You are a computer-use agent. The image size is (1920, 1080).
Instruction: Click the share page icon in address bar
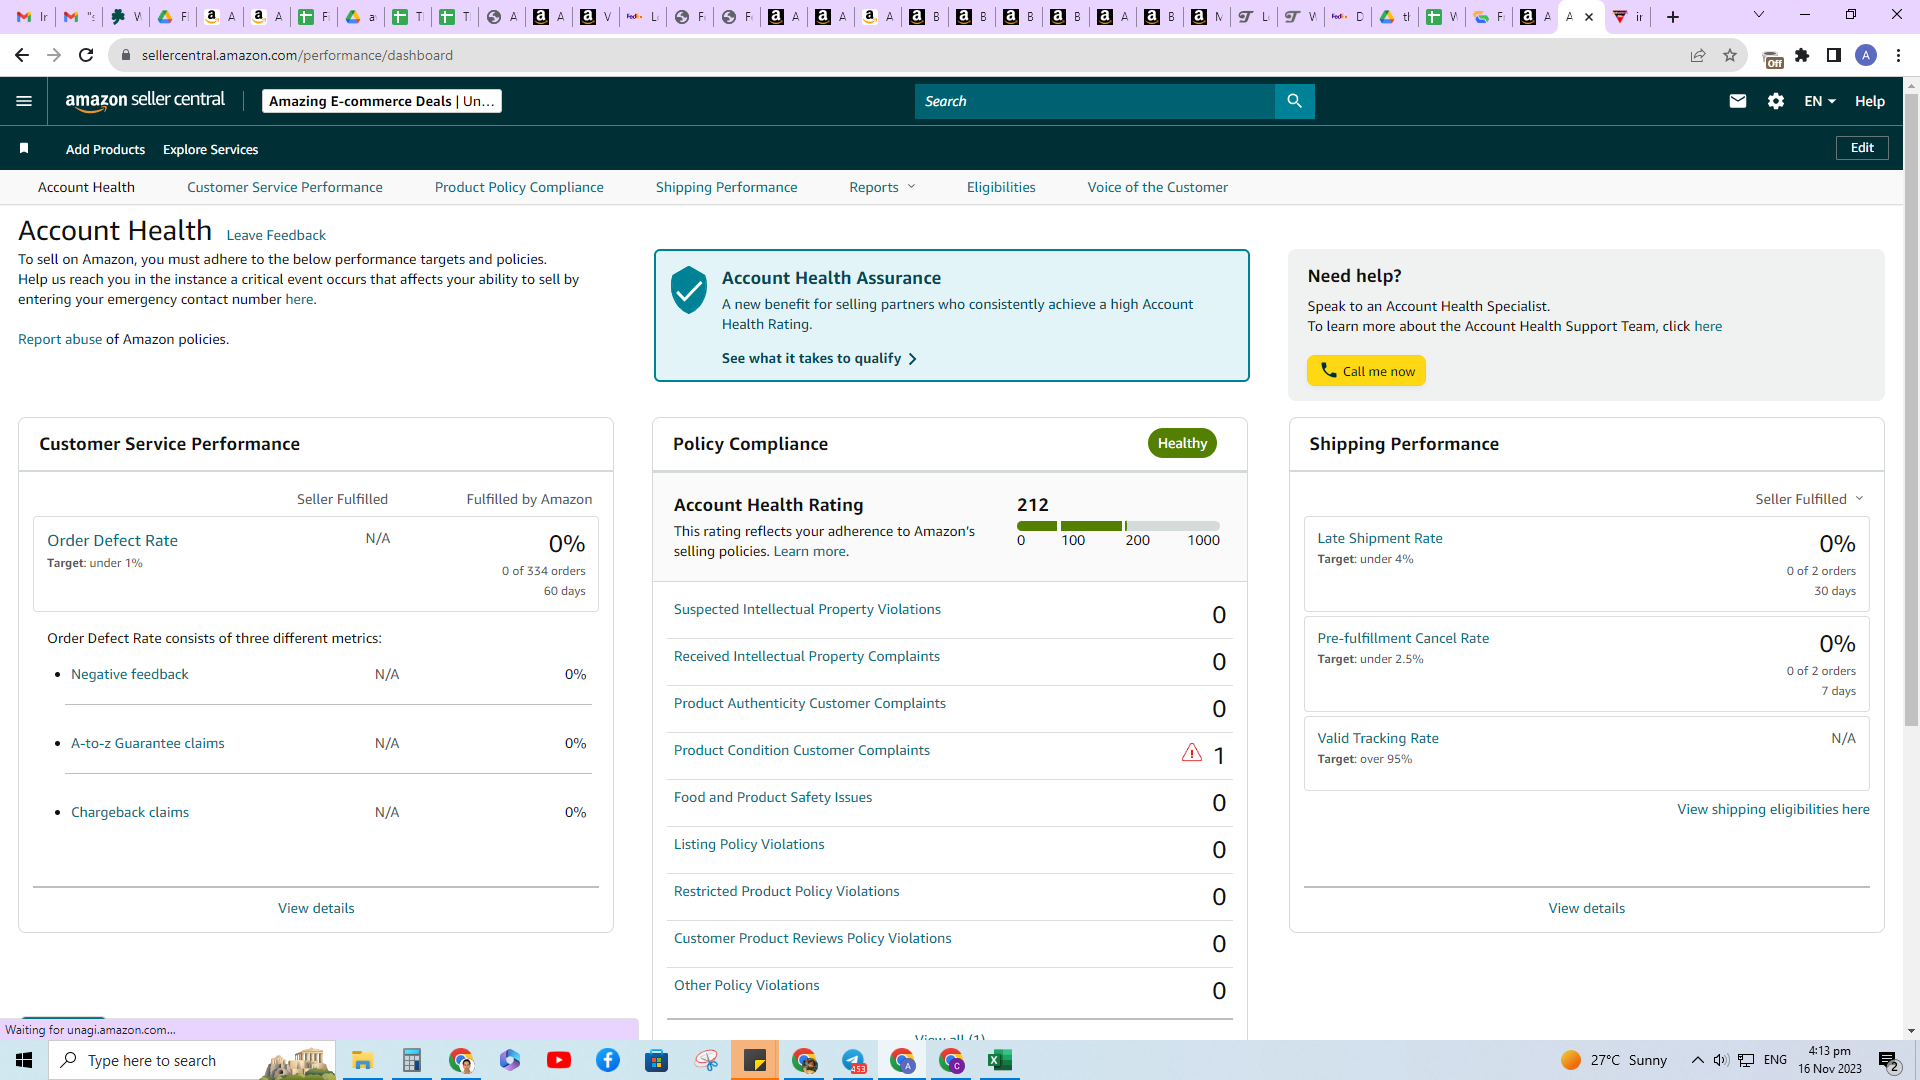click(1698, 55)
